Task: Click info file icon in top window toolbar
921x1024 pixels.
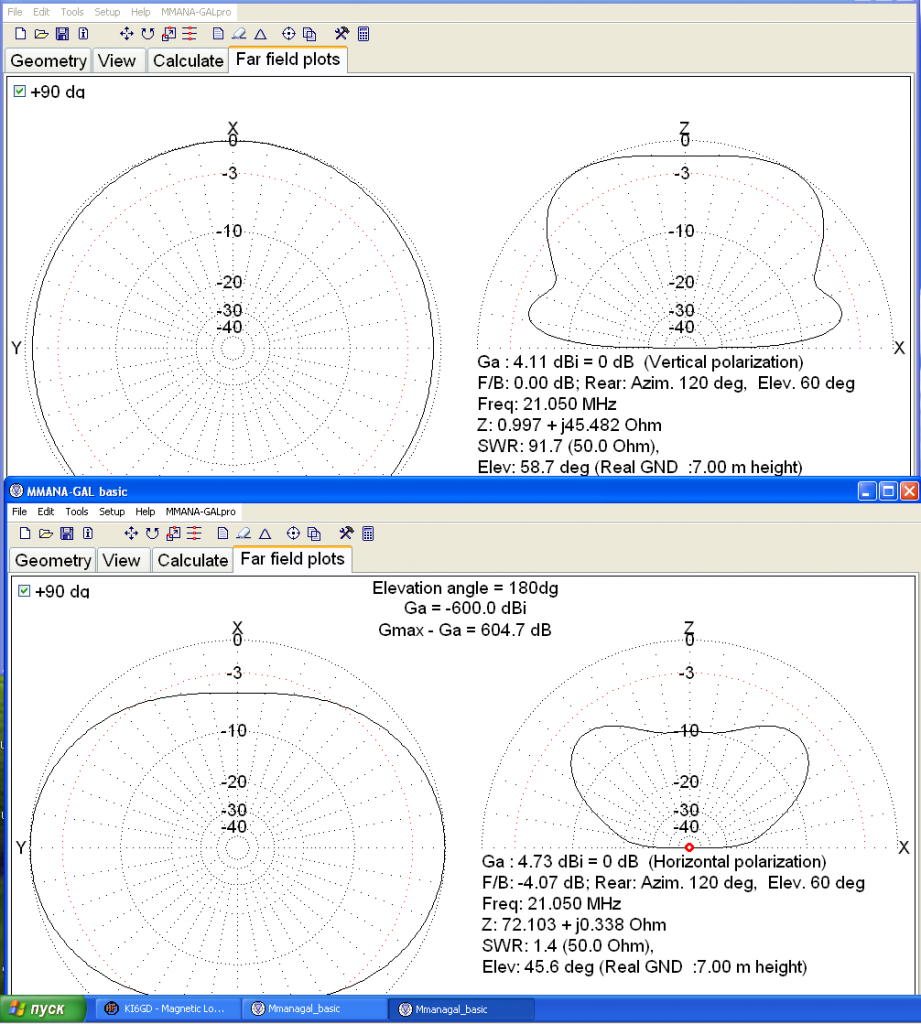Action: point(83,34)
